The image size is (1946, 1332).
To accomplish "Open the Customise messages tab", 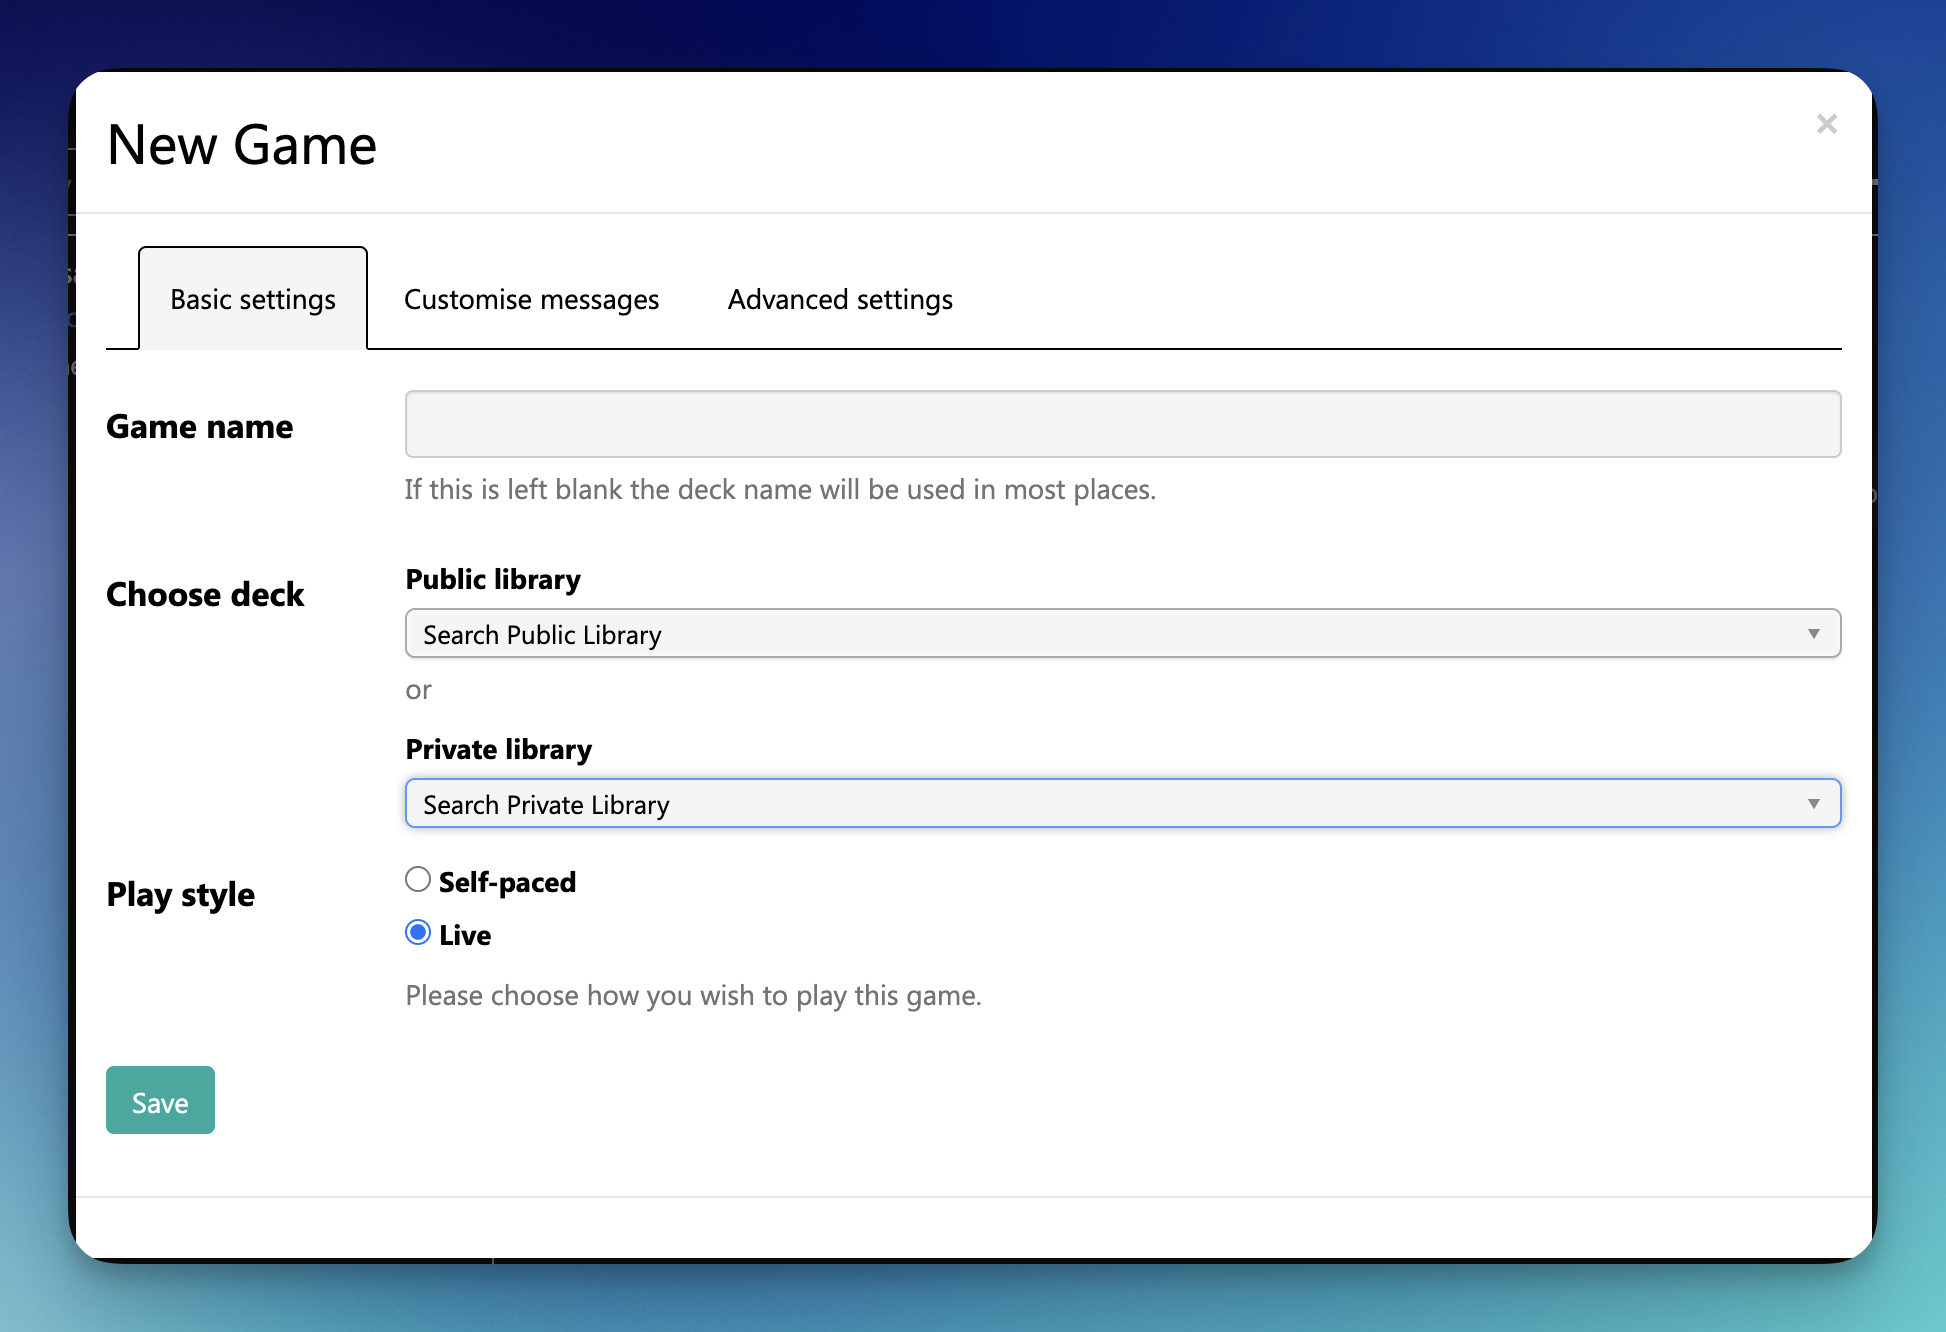I will pyautogui.click(x=531, y=299).
